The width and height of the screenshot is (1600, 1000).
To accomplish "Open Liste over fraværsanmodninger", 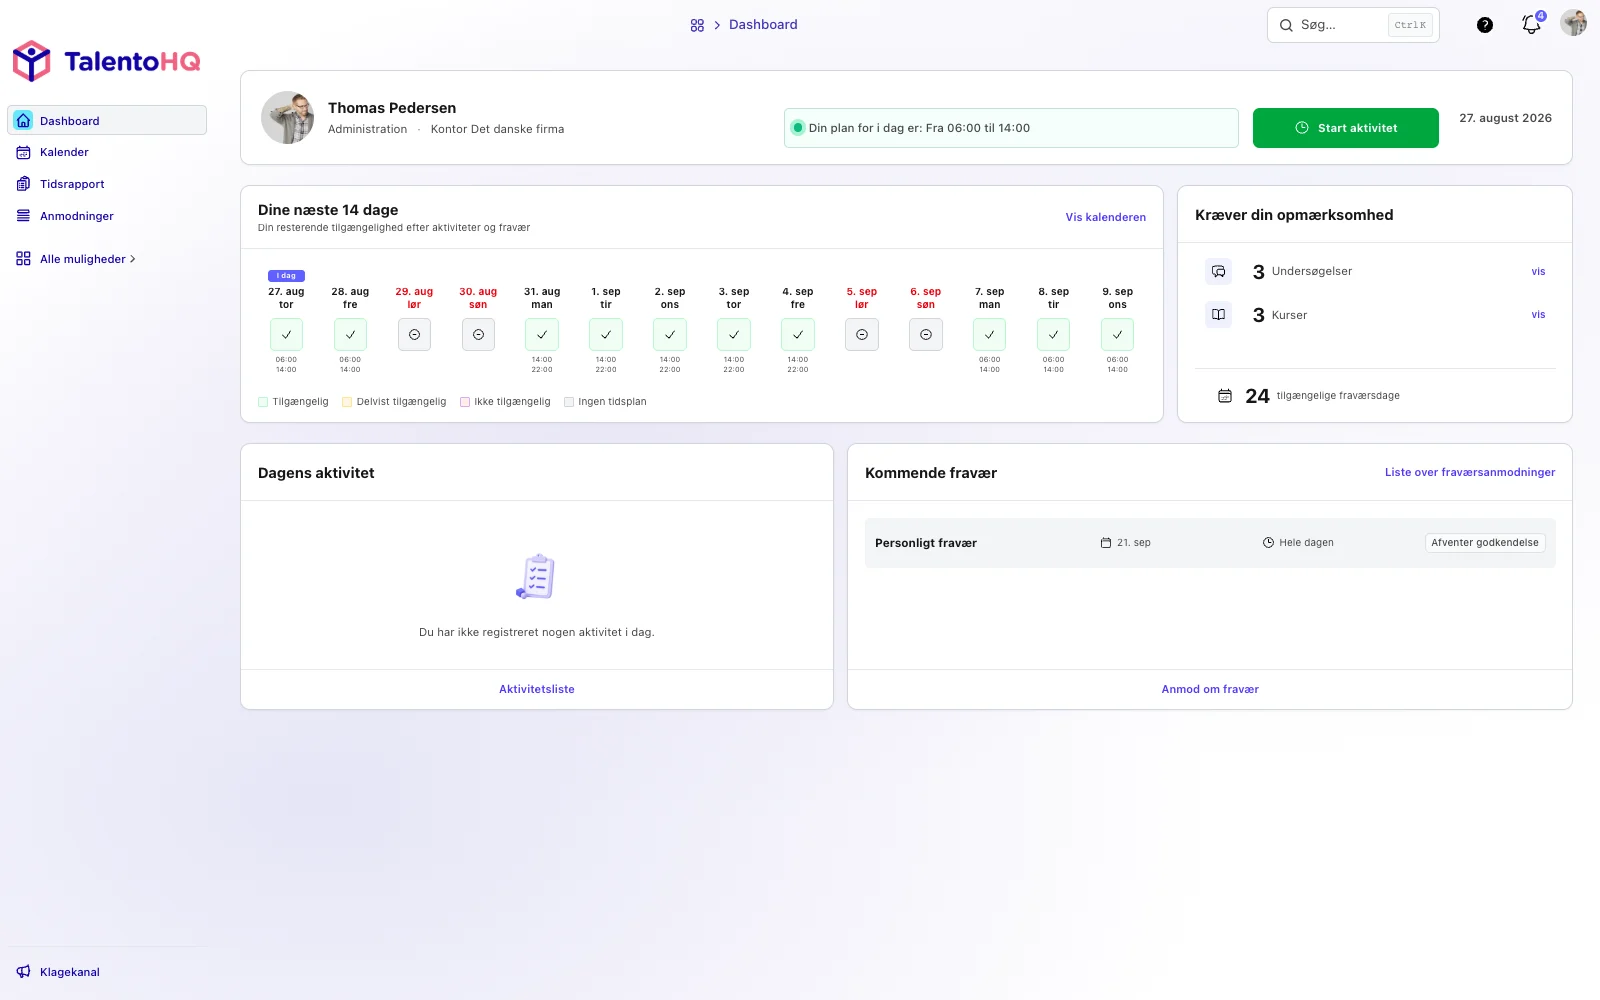I will (1470, 472).
